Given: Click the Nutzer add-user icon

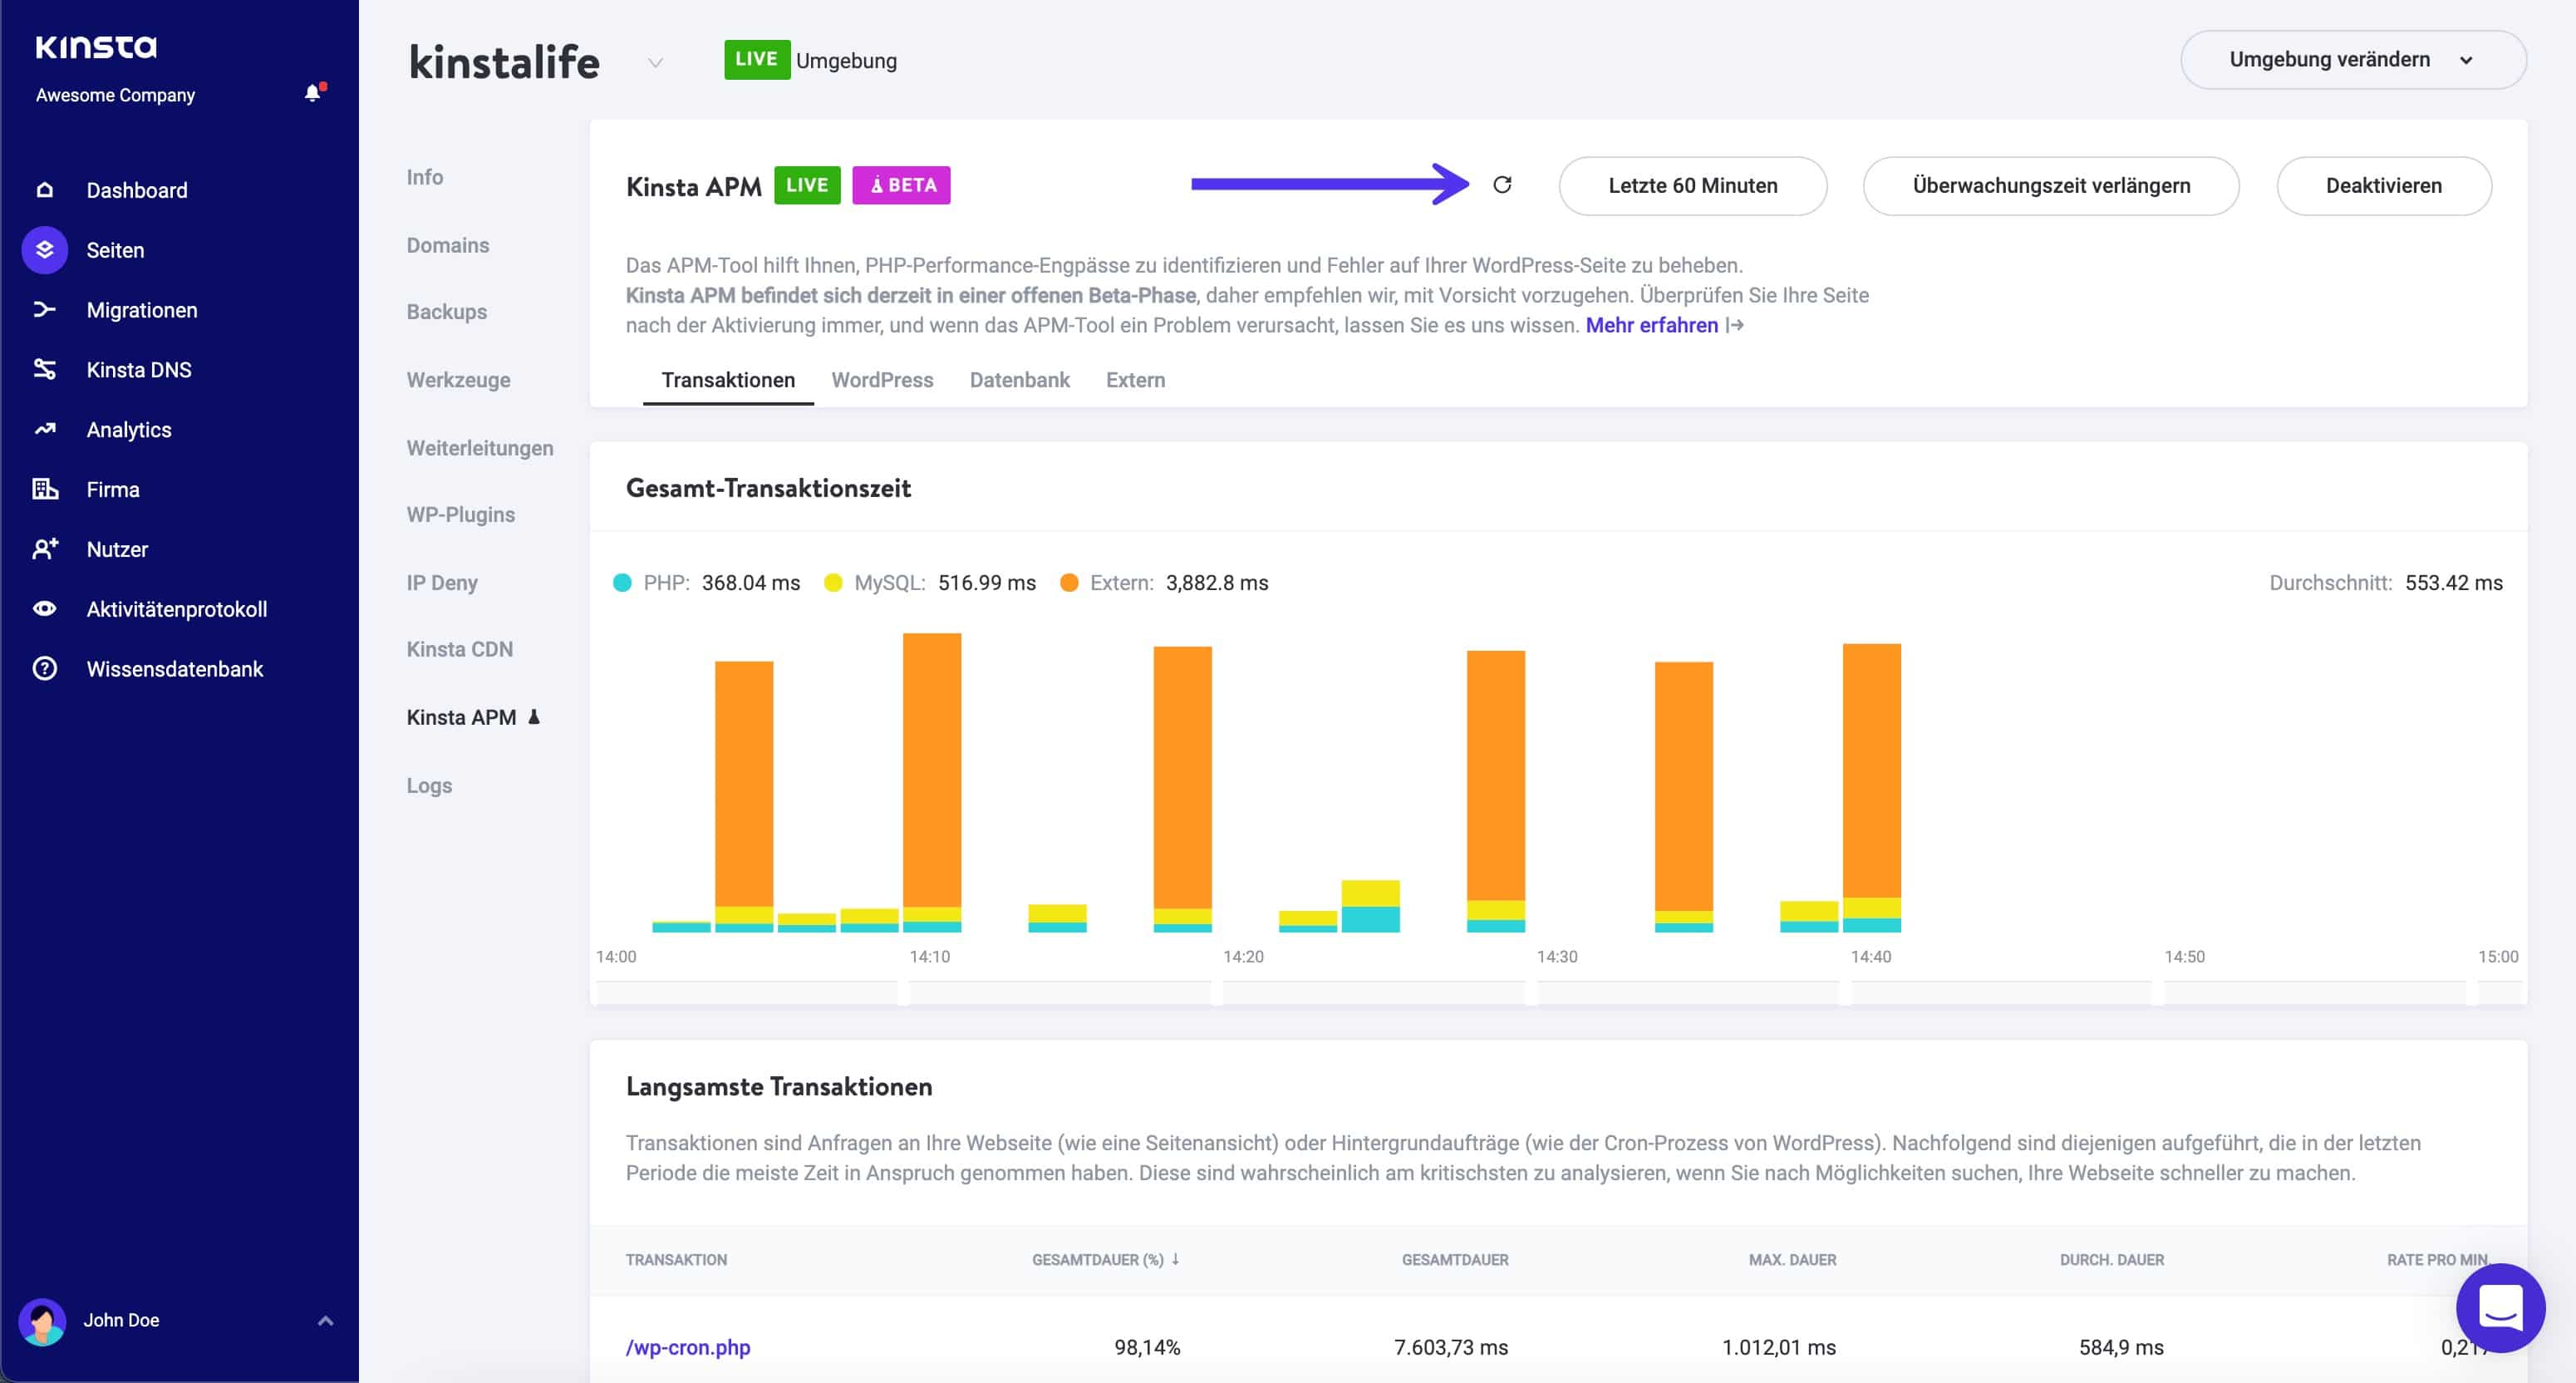Looking at the screenshot, I should tap(44, 548).
